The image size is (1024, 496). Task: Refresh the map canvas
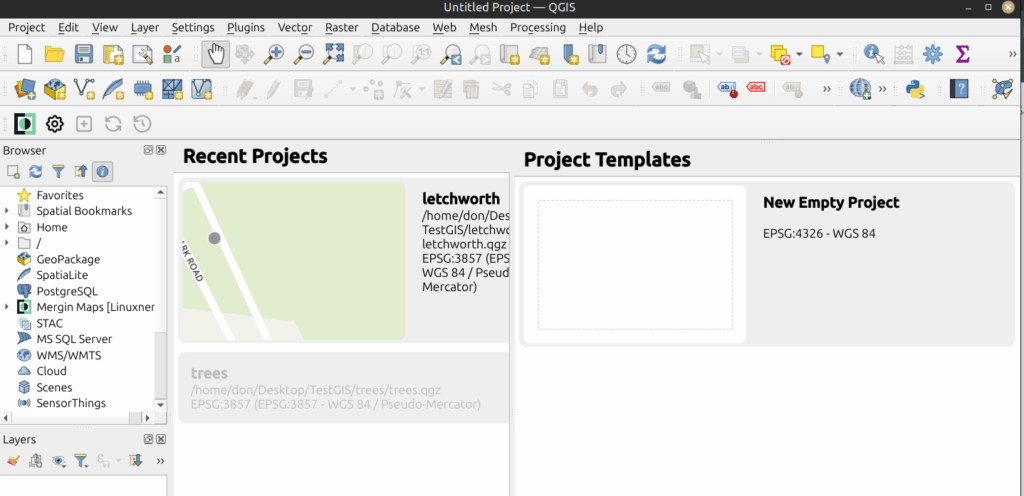coord(656,54)
